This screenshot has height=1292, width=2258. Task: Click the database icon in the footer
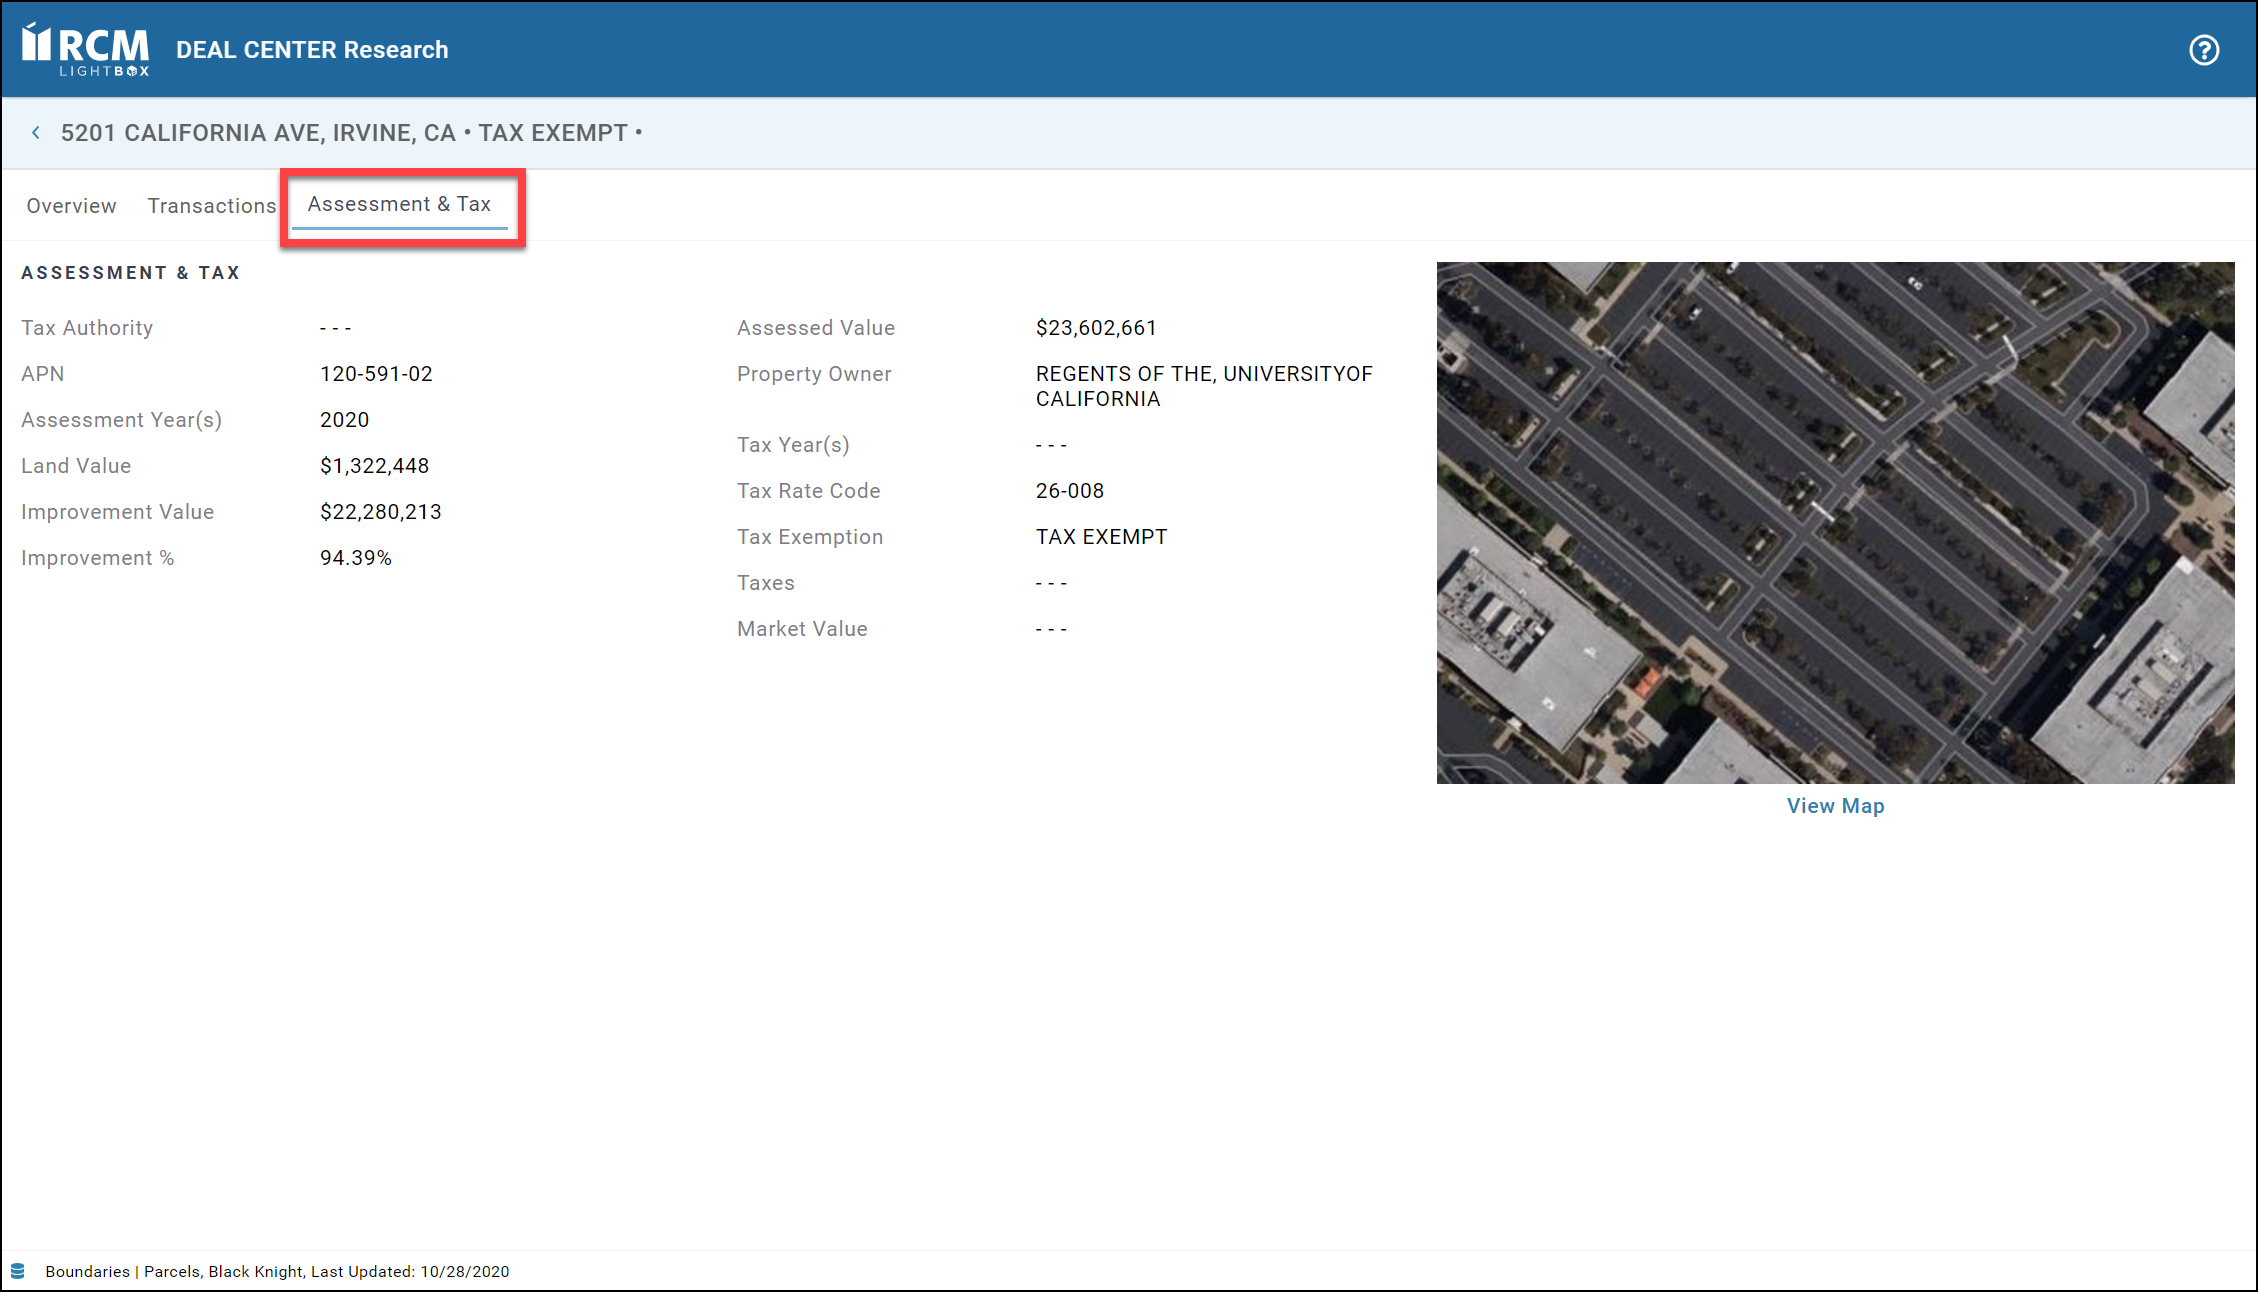18,1271
